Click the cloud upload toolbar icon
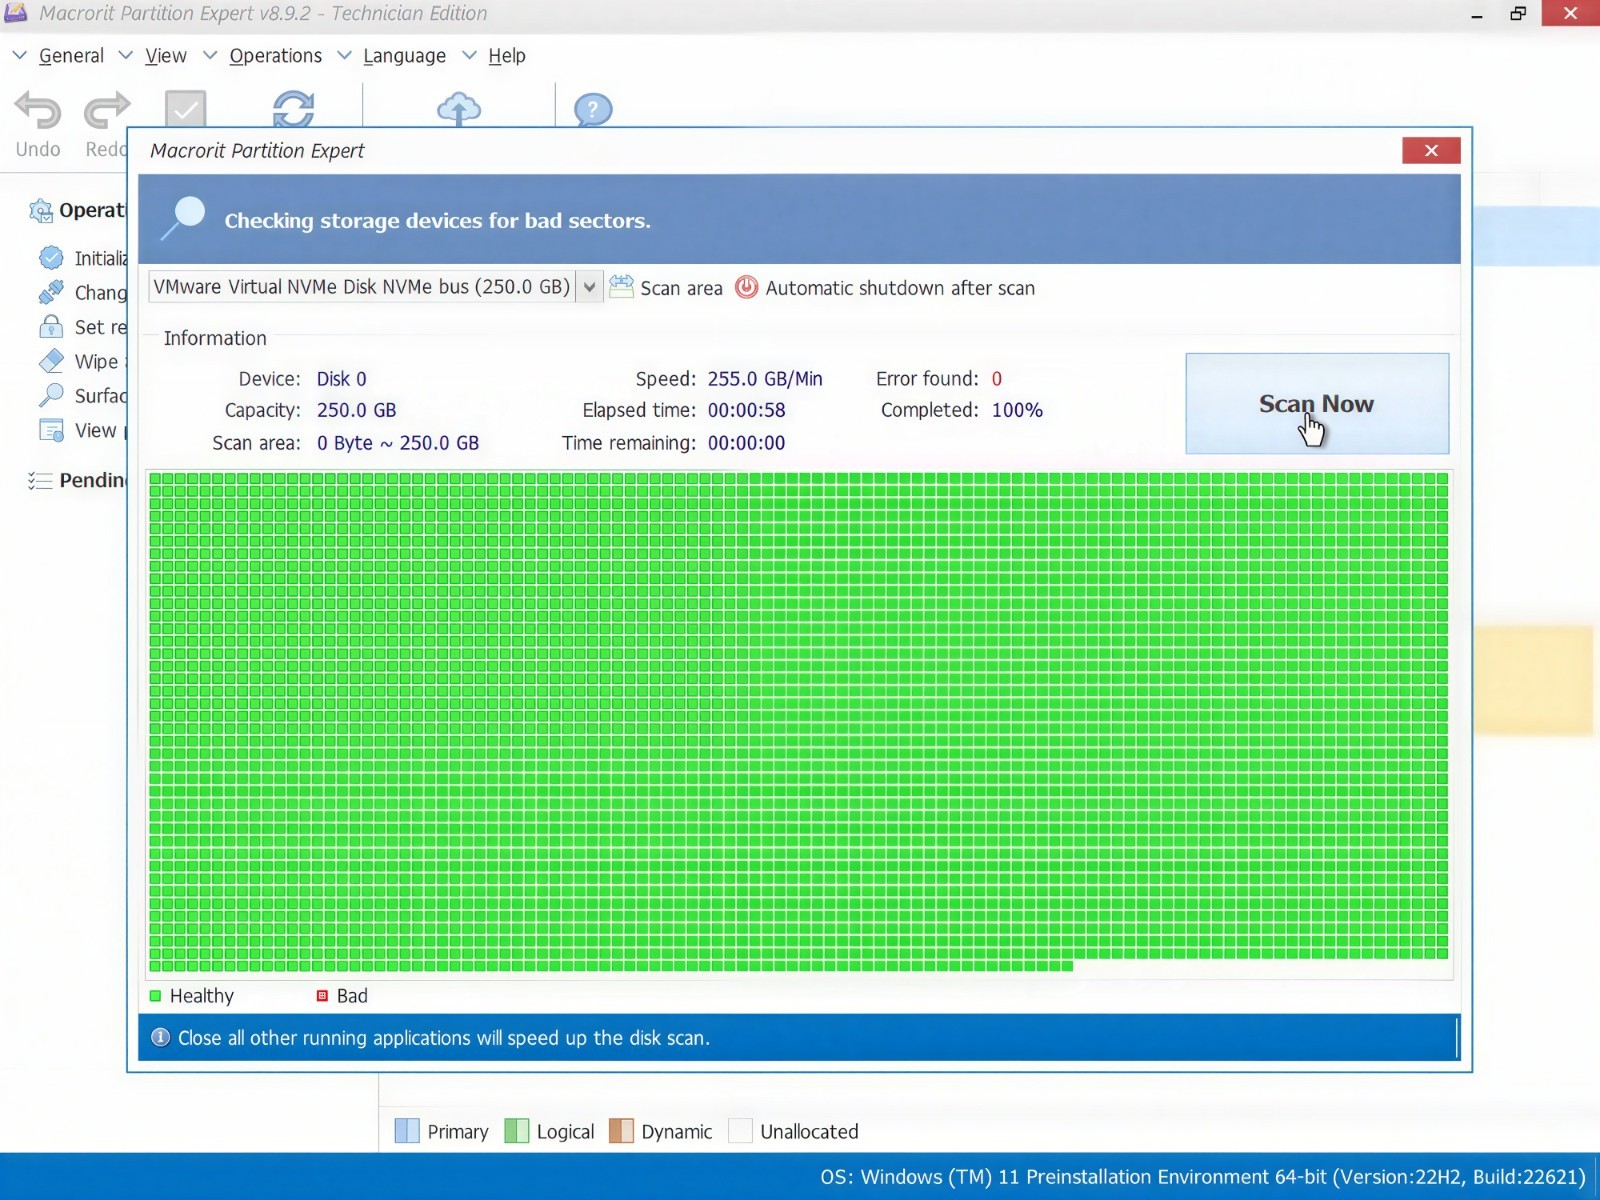This screenshot has height=1200, width=1600. (459, 109)
